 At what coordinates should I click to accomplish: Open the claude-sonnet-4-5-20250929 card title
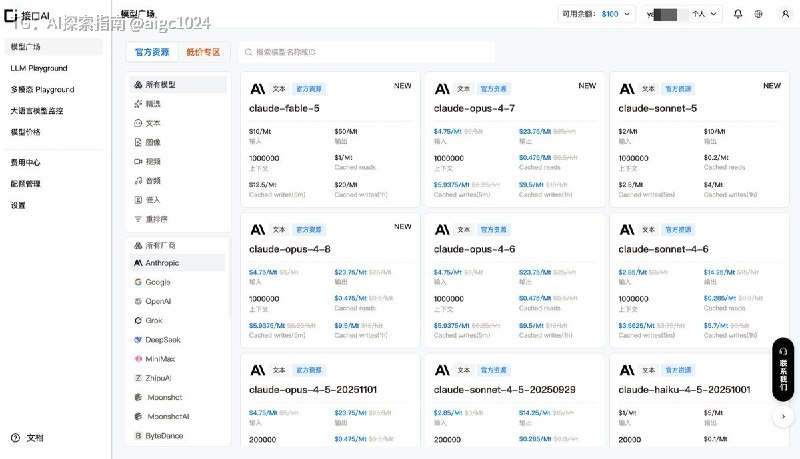point(505,390)
